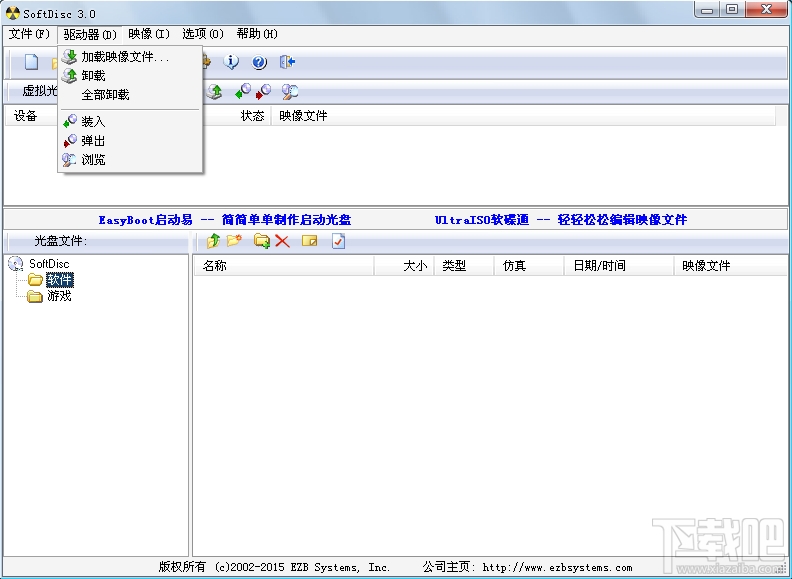Maximize the SoftDisc window
The width and height of the screenshot is (792, 579).
[732, 9]
